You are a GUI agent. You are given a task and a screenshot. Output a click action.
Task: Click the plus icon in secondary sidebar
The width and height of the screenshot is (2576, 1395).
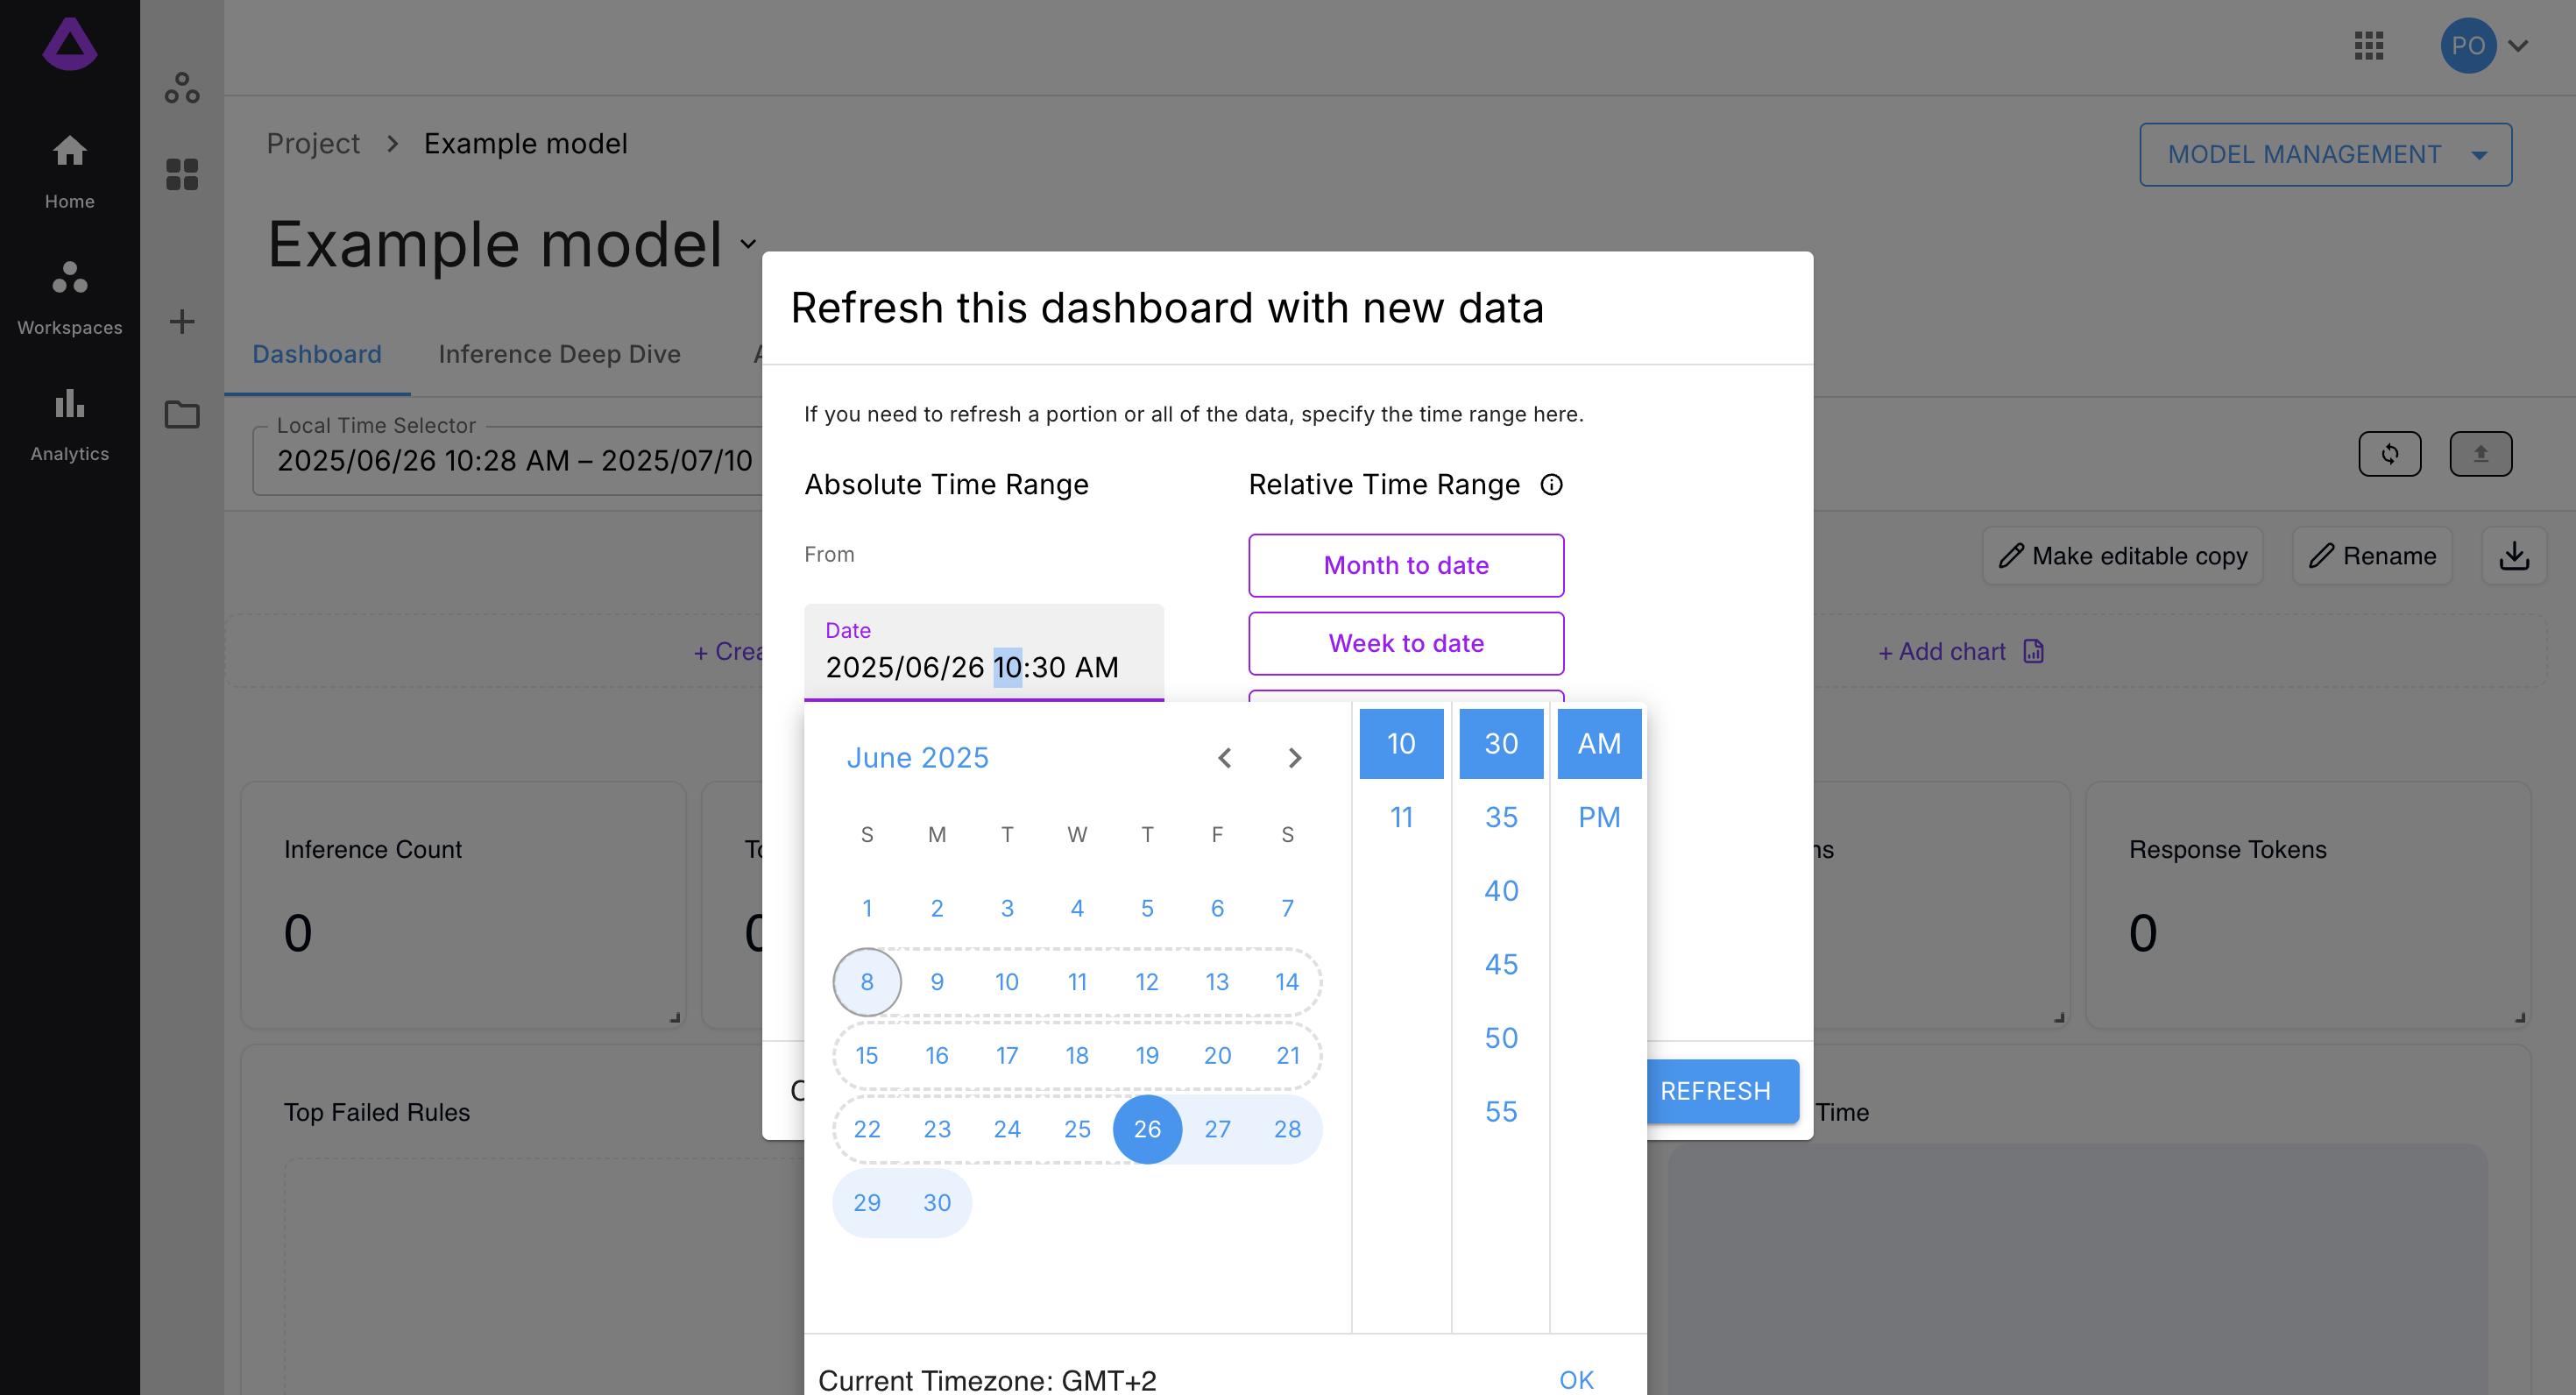[182, 322]
